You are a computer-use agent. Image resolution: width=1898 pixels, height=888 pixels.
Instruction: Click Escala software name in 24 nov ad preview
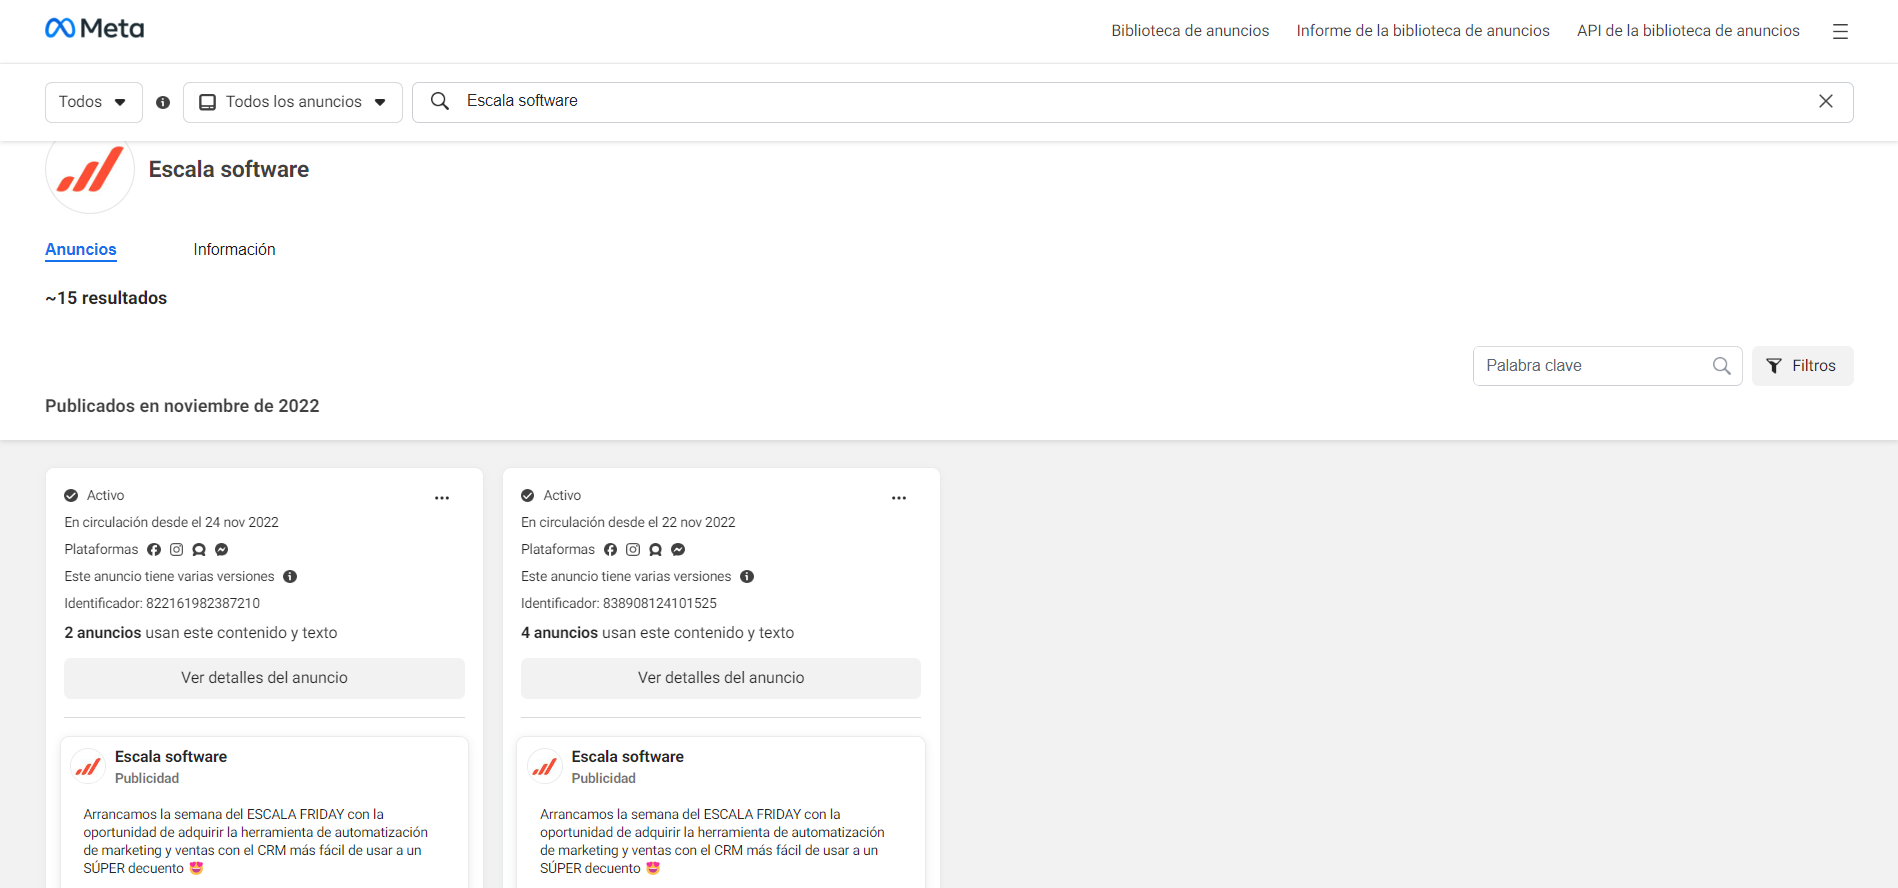[x=171, y=757]
